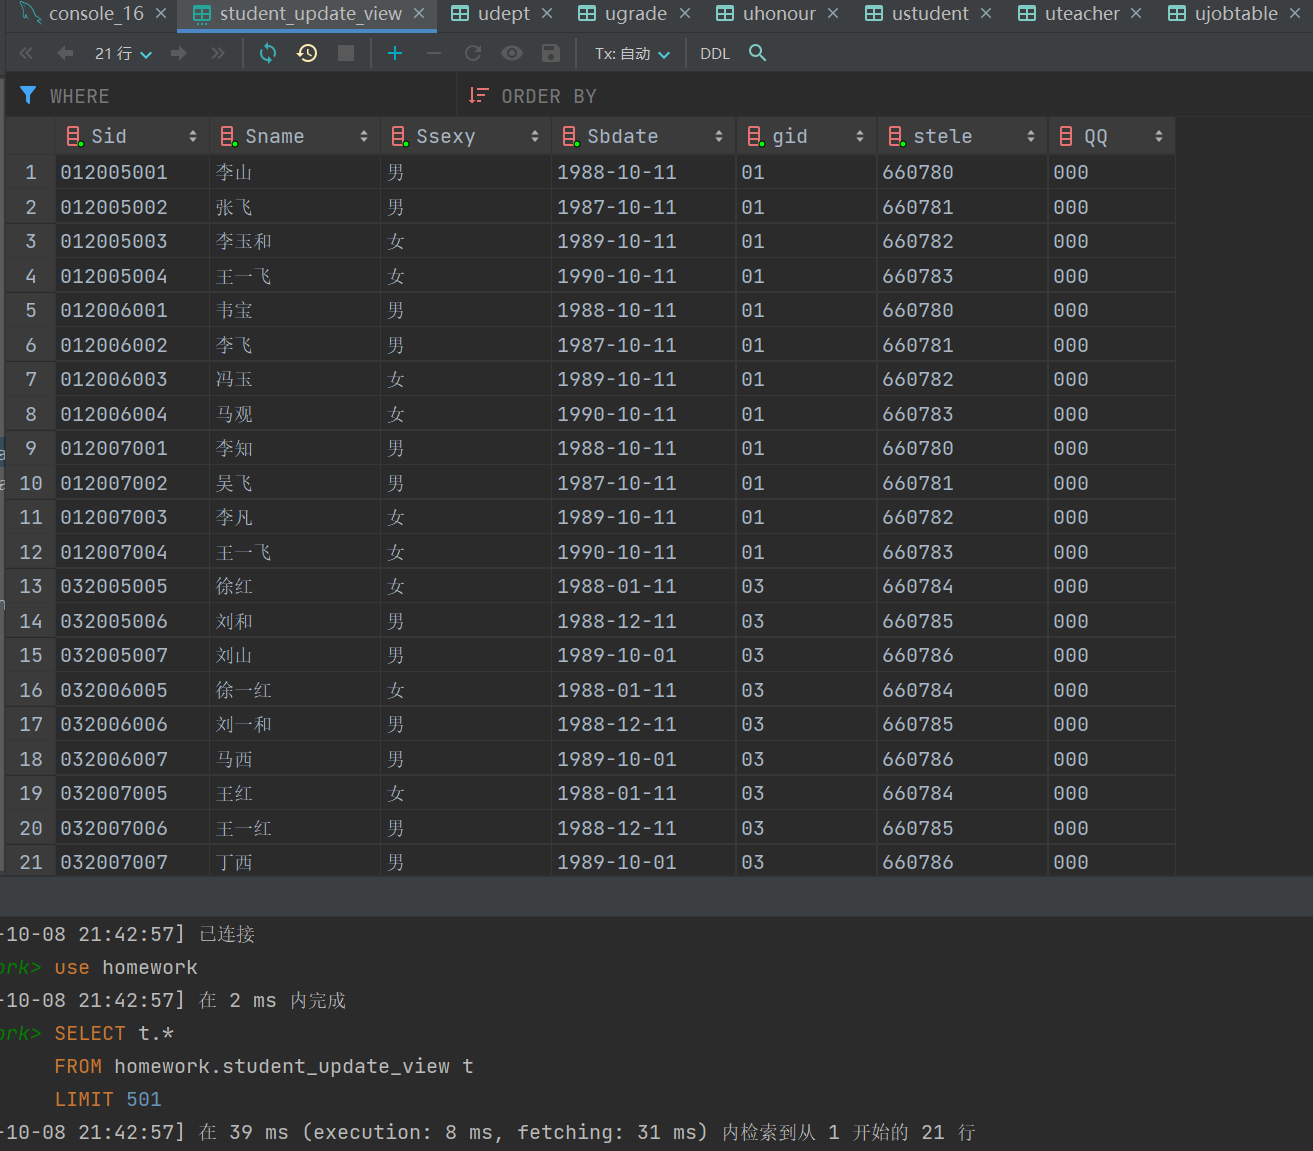Switch to the console_16 tab

click(x=95, y=14)
